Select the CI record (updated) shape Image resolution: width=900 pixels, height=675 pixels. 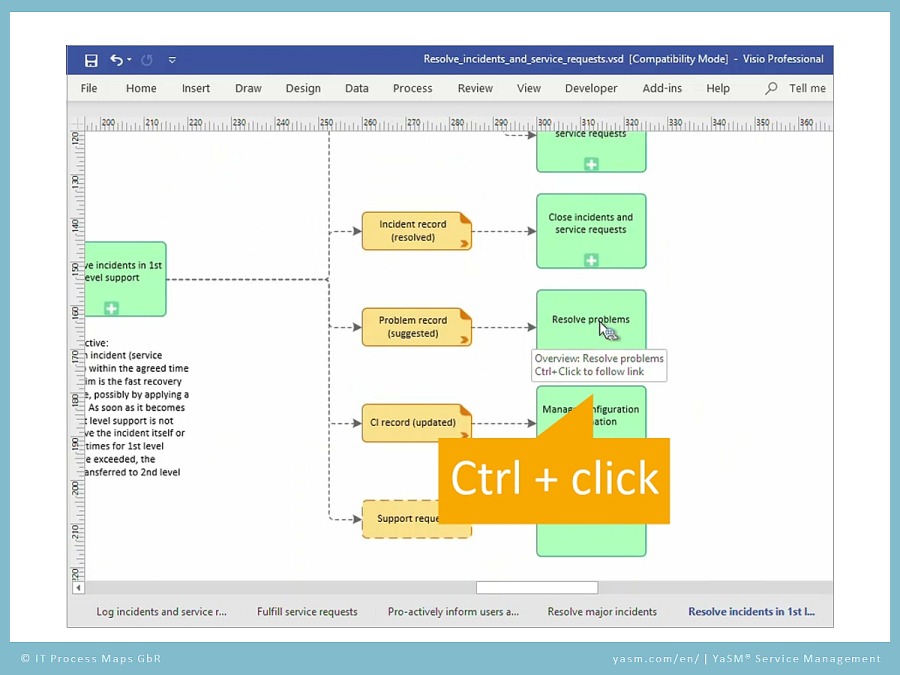pyautogui.click(x=416, y=423)
